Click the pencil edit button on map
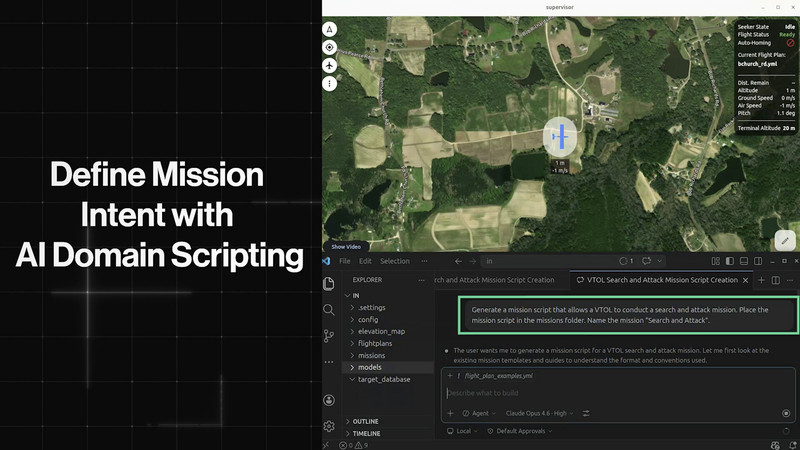This screenshot has height=450, width=800. point(785,241)
